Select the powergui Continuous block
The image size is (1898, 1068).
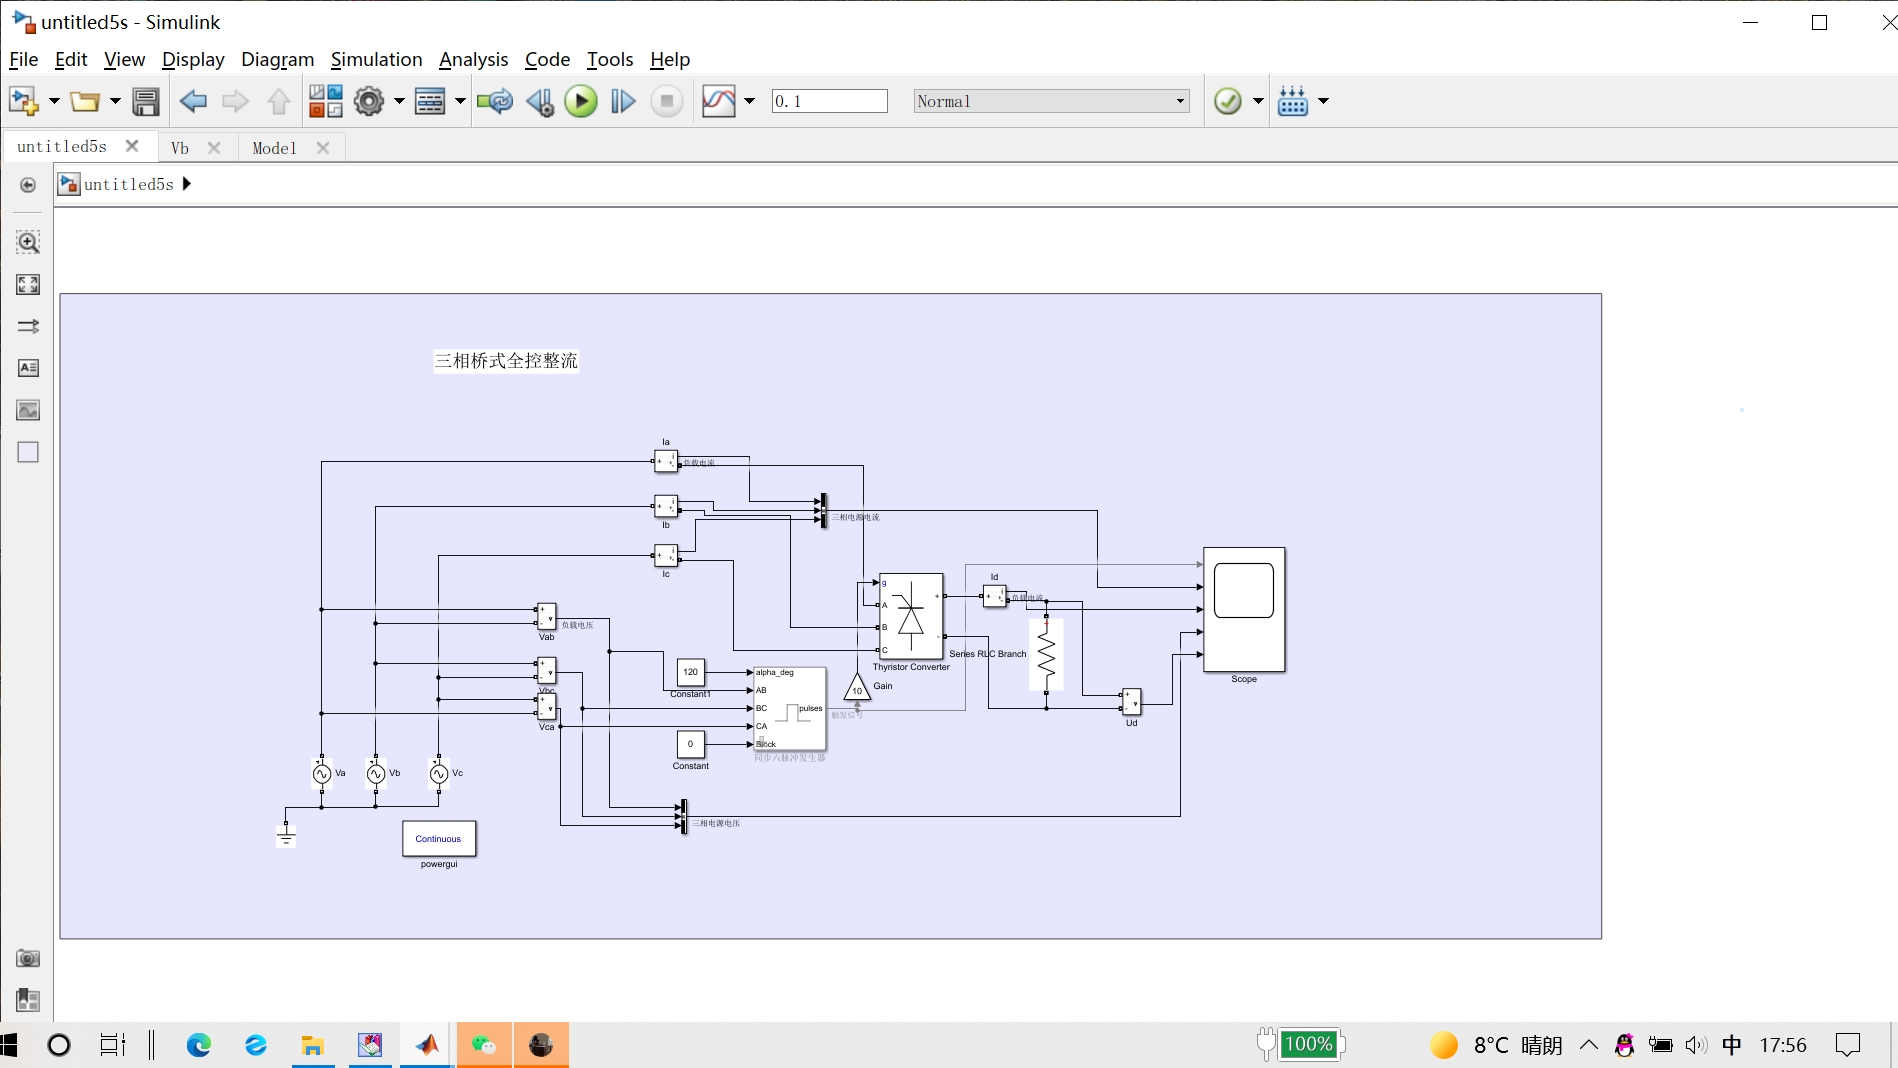pyautogui.click(x=439, y=838)
